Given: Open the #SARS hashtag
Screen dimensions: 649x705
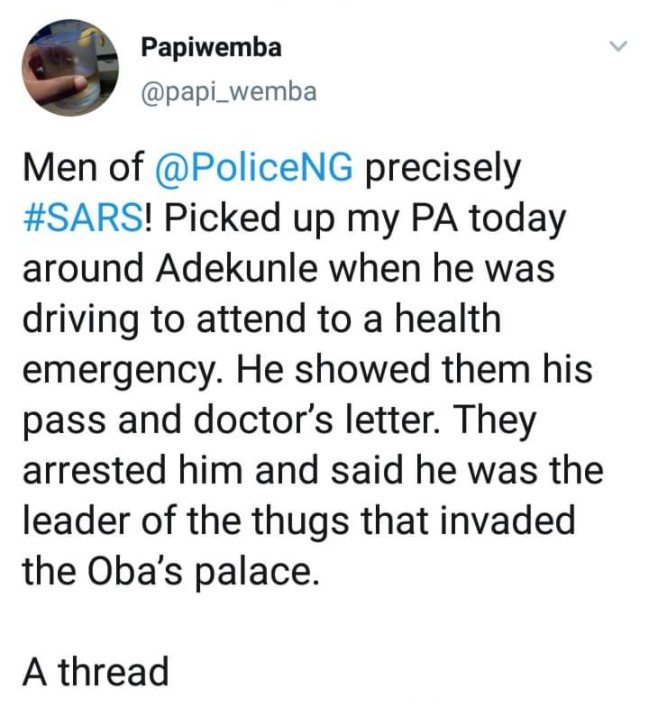Looking at the screenshot, I should (84, 218).
